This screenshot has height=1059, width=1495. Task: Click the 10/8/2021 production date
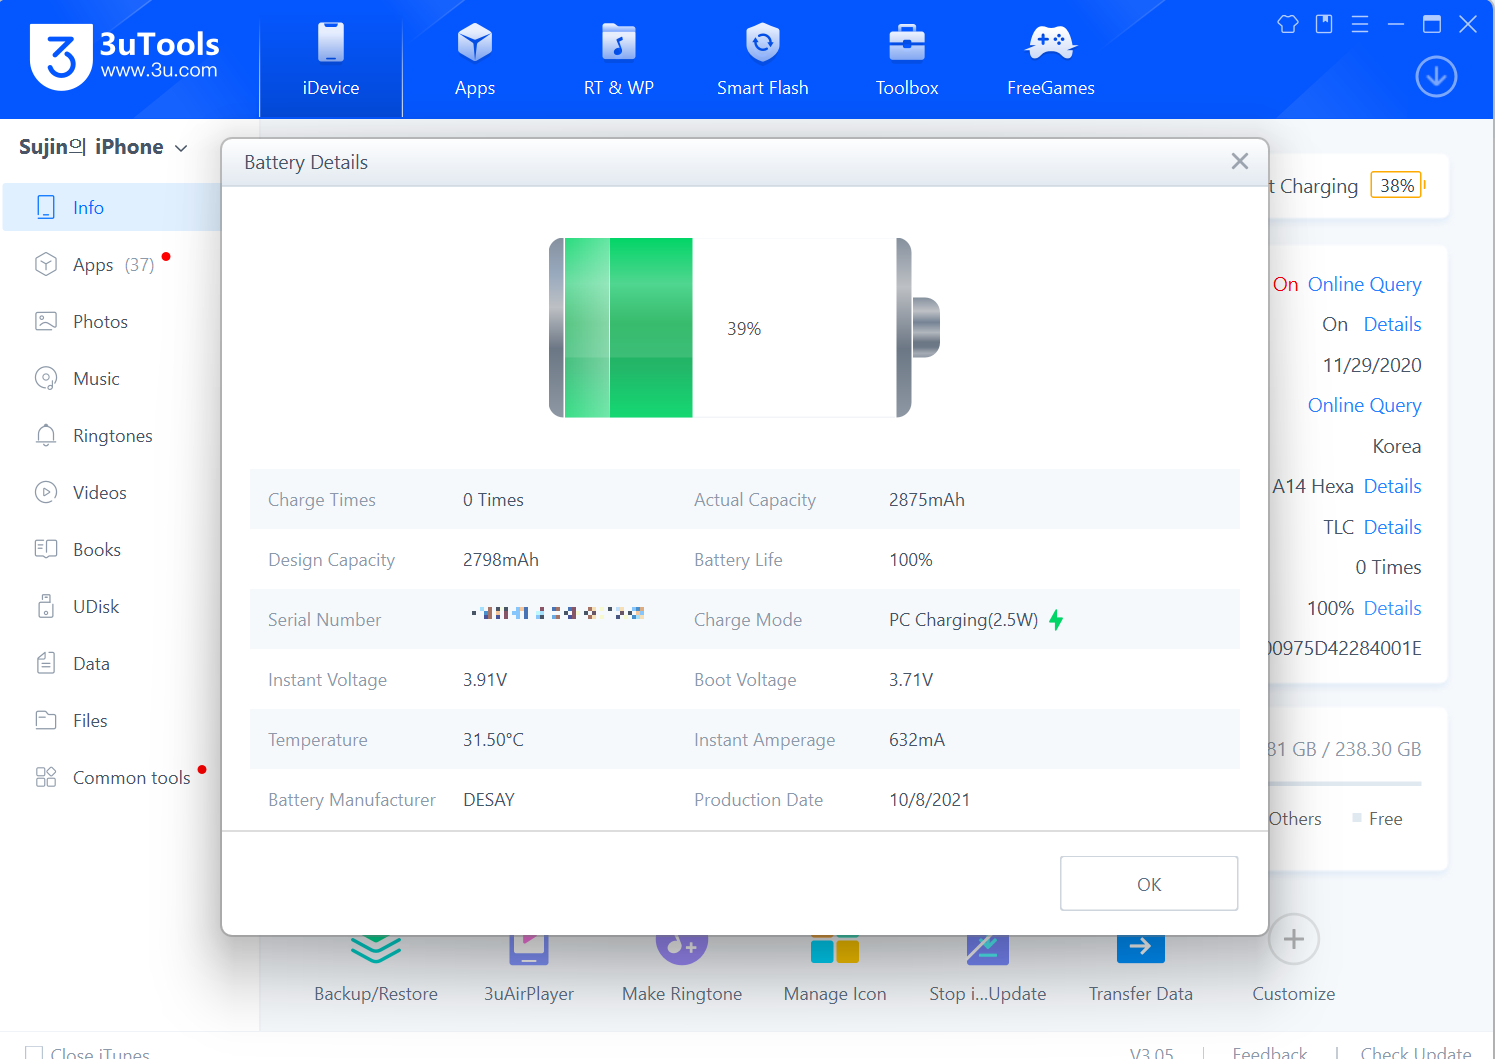click(930, 800)
